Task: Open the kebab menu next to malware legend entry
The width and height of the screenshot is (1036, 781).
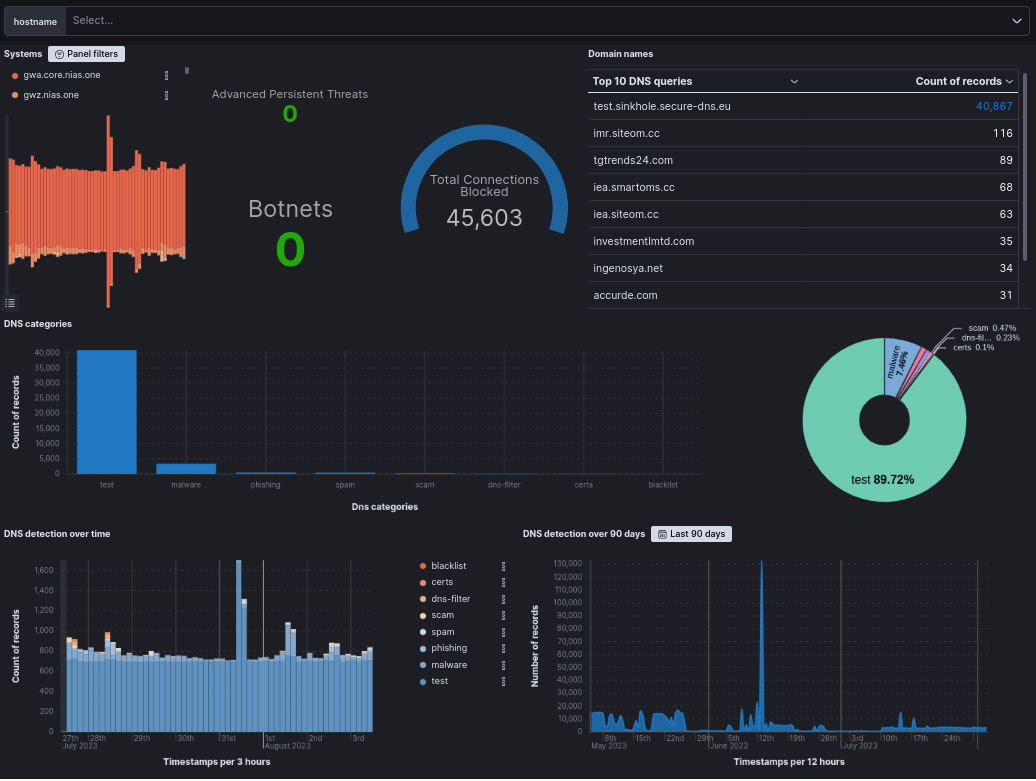Action: [x=503, y=664]
